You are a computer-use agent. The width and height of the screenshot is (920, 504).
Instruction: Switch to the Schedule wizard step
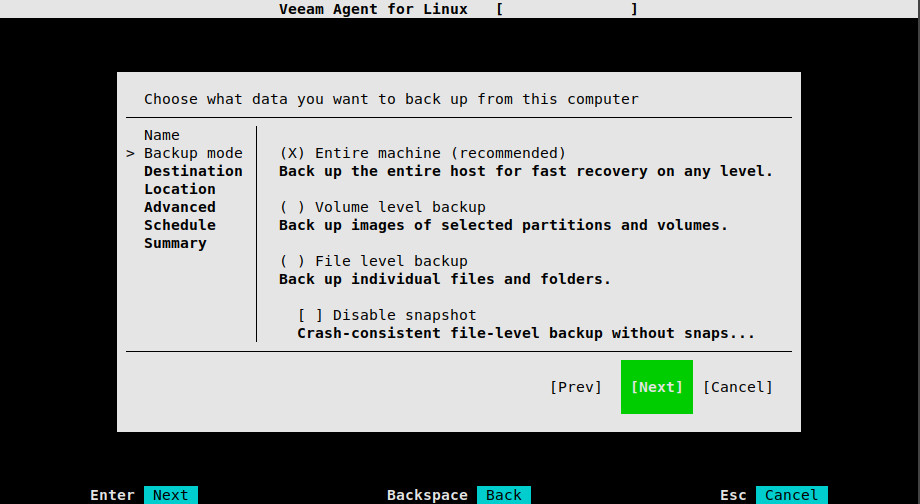pos(180,225)
